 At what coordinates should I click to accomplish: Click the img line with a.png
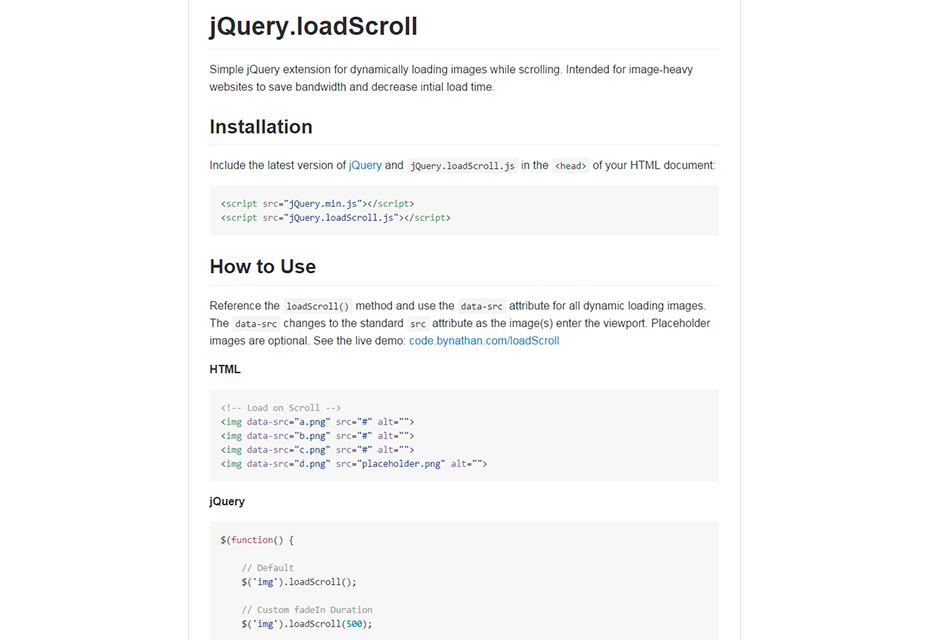point(317,422)
